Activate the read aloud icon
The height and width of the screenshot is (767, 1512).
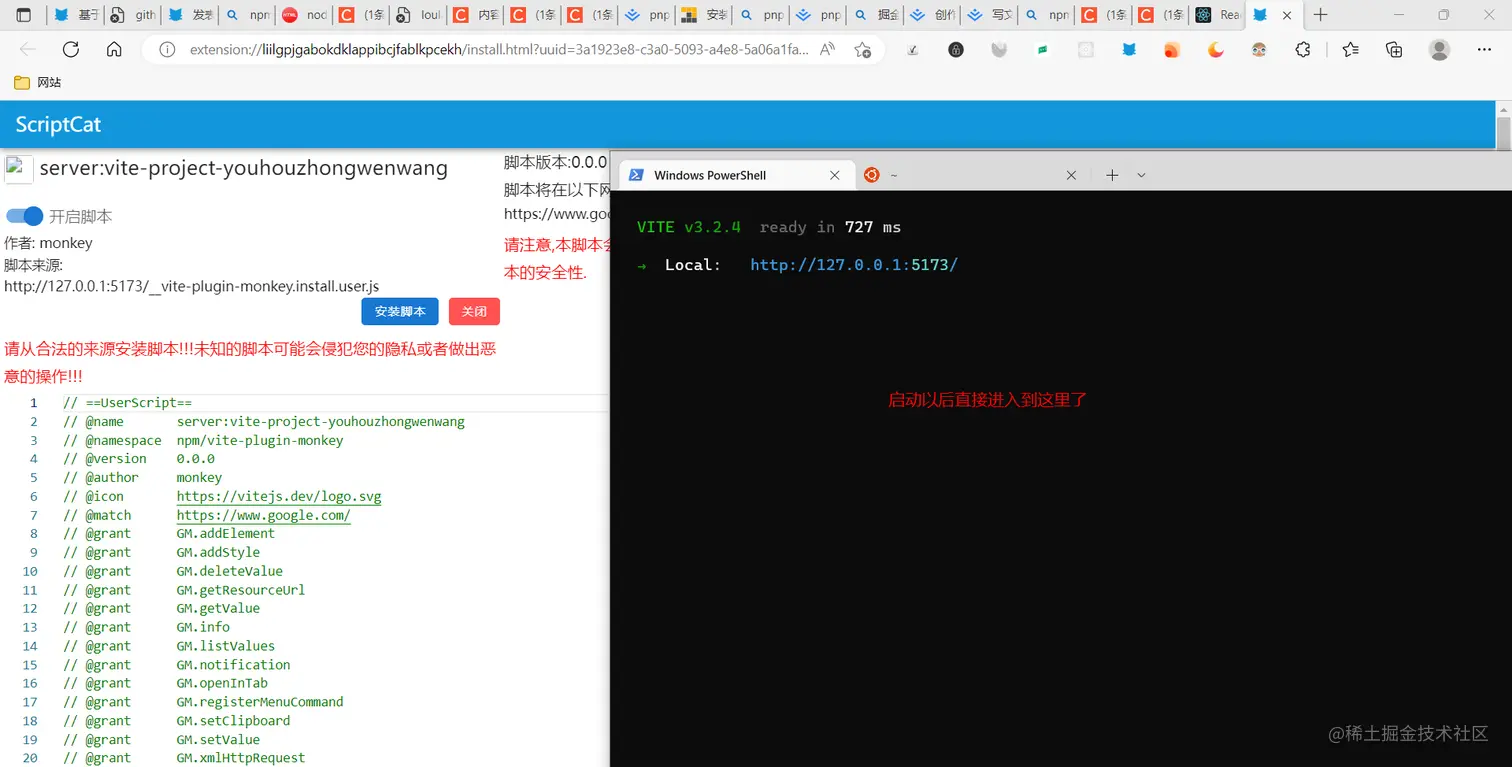click(x=827, y=49)
